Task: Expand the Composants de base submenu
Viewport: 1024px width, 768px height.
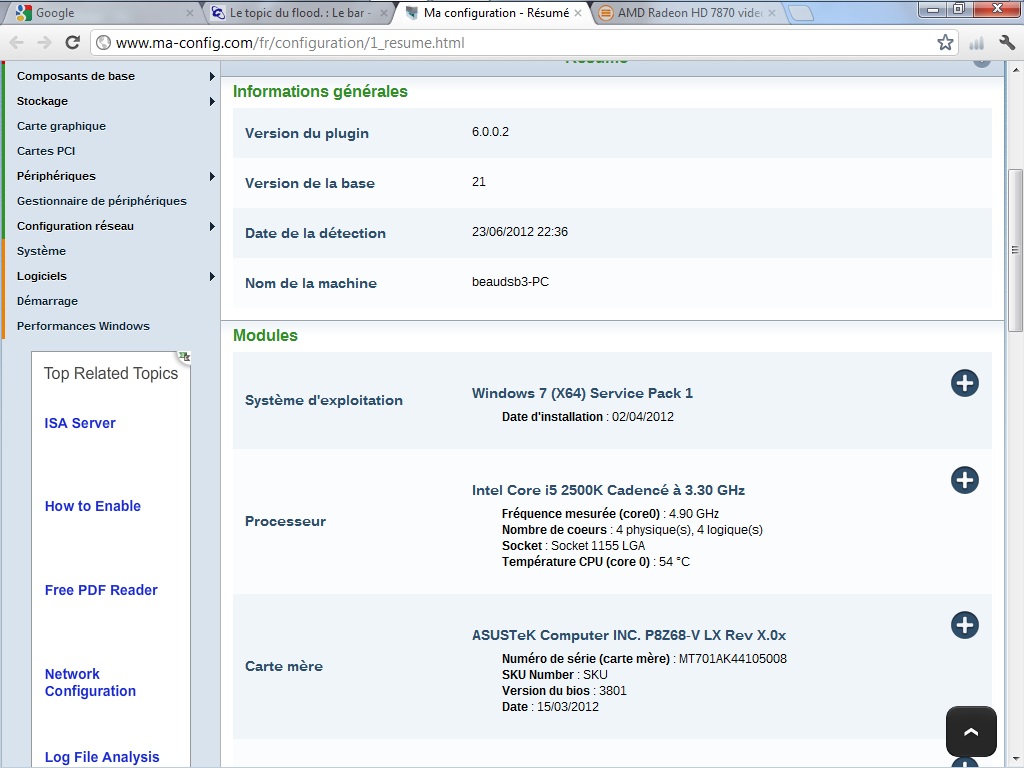Action: pos(211,76)
